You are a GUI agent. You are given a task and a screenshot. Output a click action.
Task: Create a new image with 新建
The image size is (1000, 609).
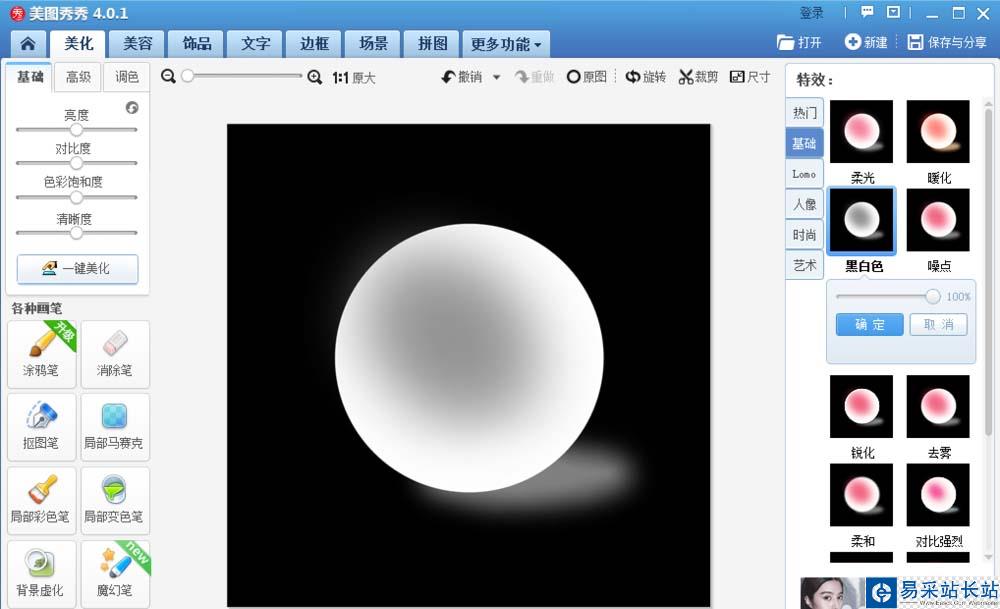866,42
